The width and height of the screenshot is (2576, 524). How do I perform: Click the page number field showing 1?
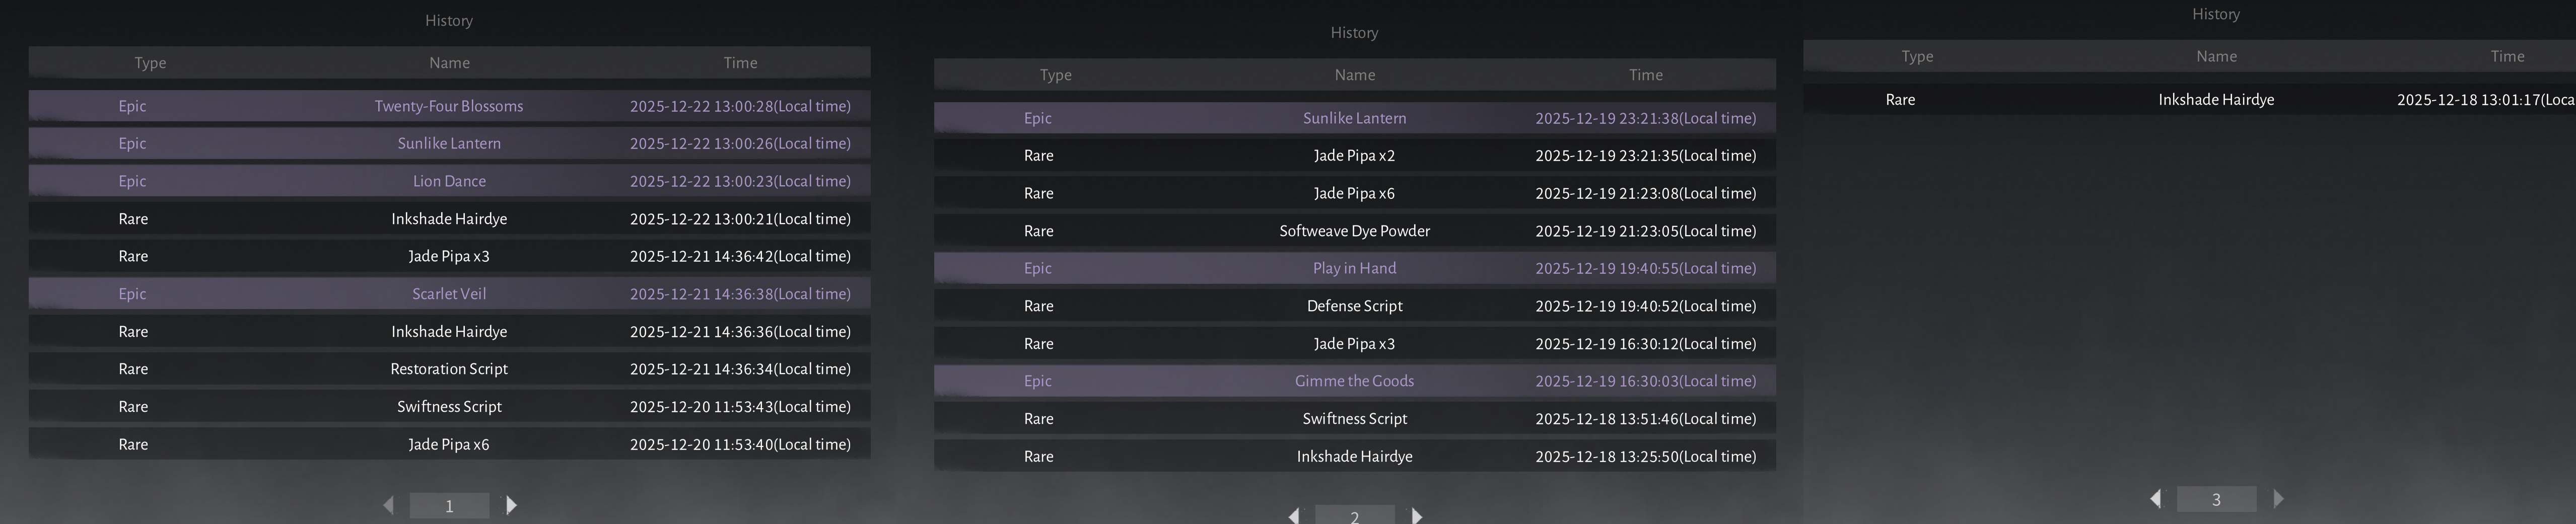click(x=449, y=505)
